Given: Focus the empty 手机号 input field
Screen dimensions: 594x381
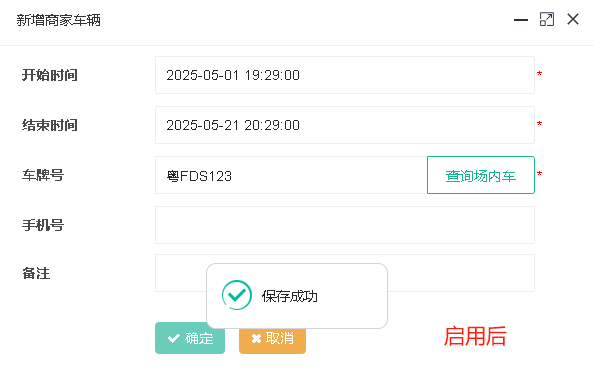Looking at the screenshot, I should point(345,225).
